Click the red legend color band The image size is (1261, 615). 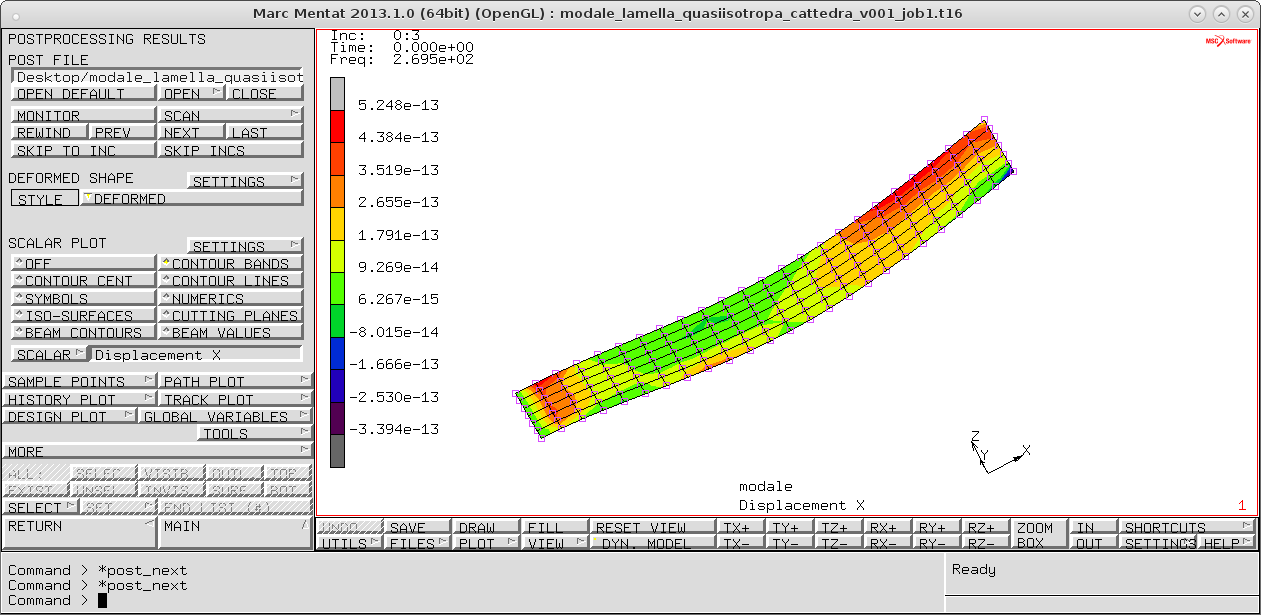pos(337,126)
